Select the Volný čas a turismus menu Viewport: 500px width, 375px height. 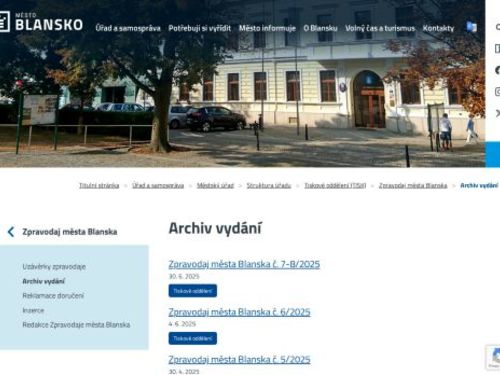click(x=380, y=28)
